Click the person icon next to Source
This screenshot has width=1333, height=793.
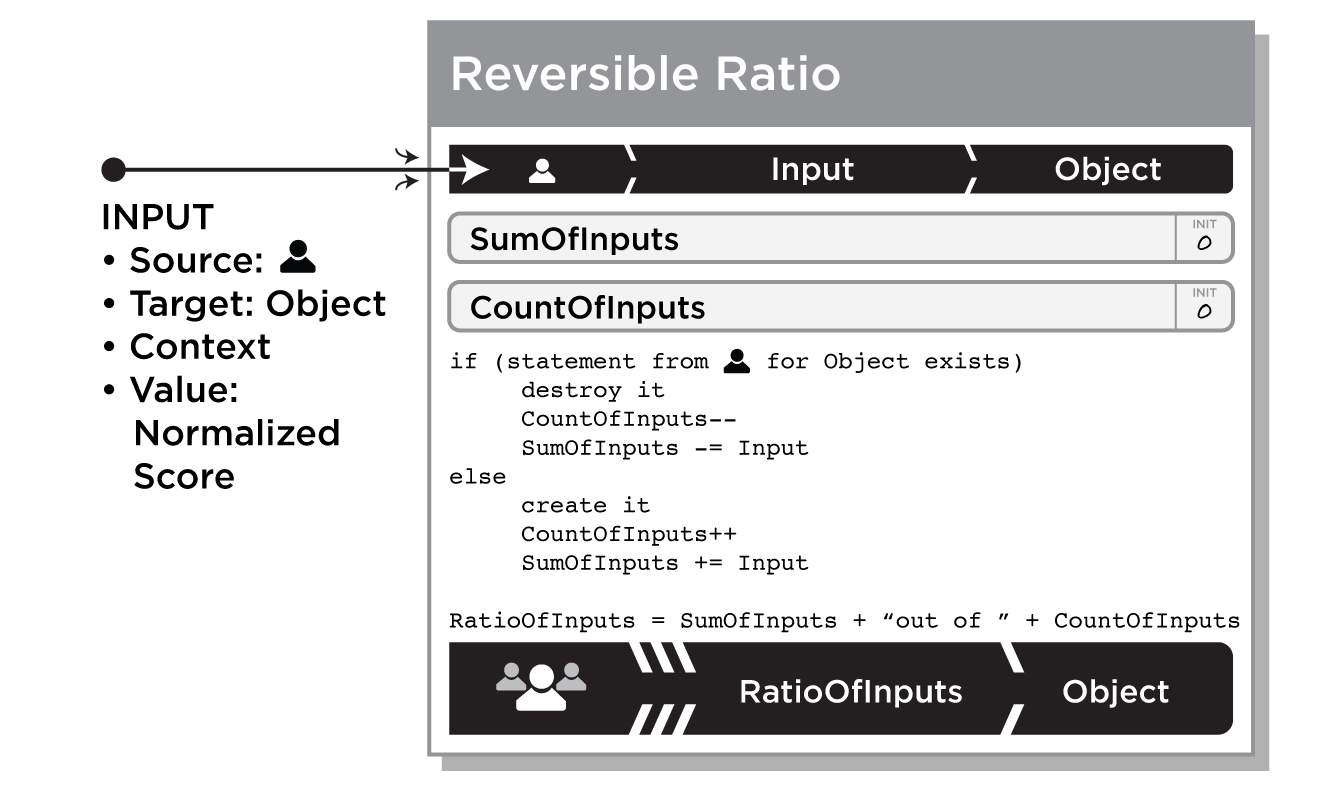pos(298,257)
